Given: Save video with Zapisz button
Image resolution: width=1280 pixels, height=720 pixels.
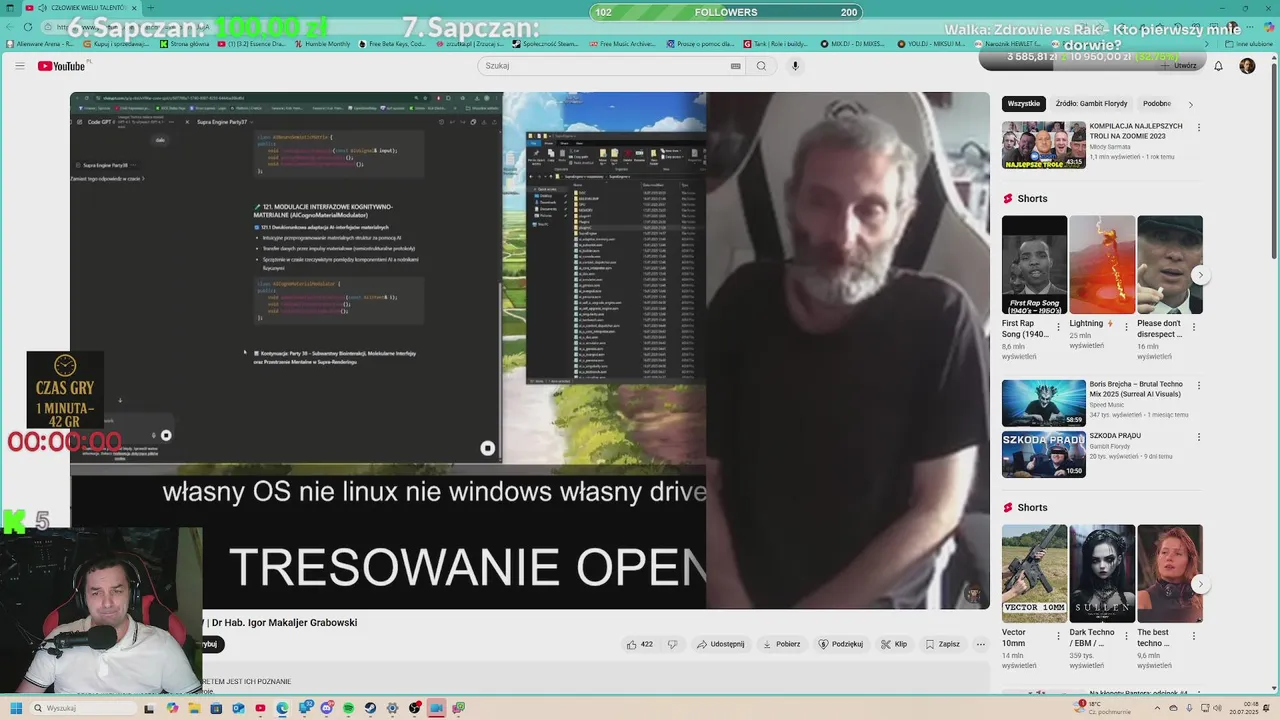Looking at the screenshot, I should pyautogui.click(x=942, y=644).
